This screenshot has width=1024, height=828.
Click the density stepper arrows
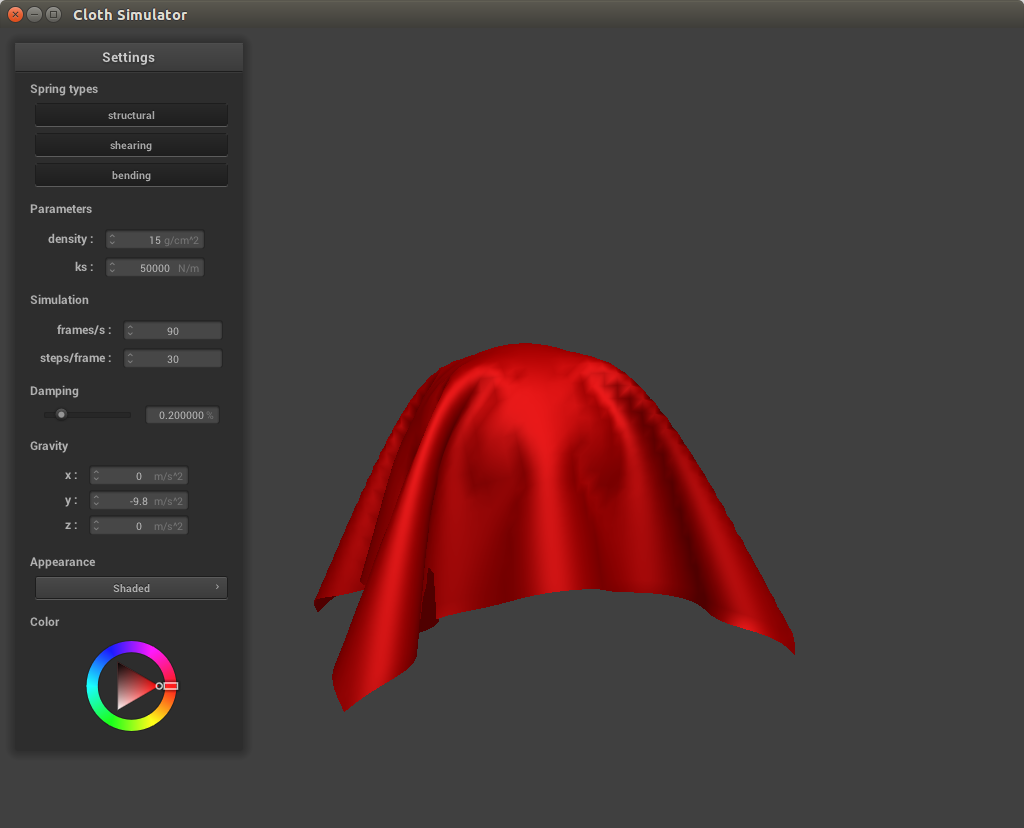(113, 240)
